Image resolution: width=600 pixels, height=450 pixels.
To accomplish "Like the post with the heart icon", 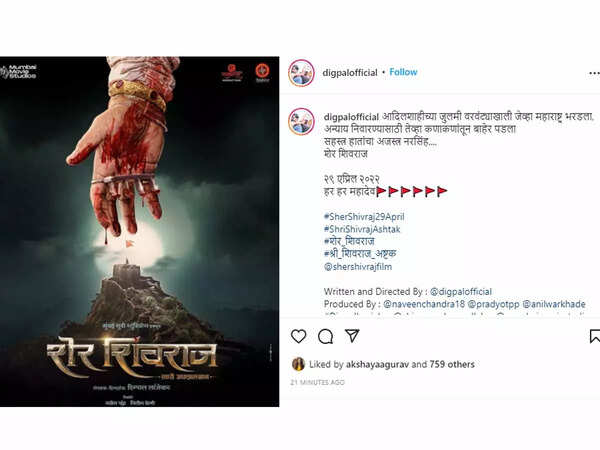I will [x=298, y=336].
